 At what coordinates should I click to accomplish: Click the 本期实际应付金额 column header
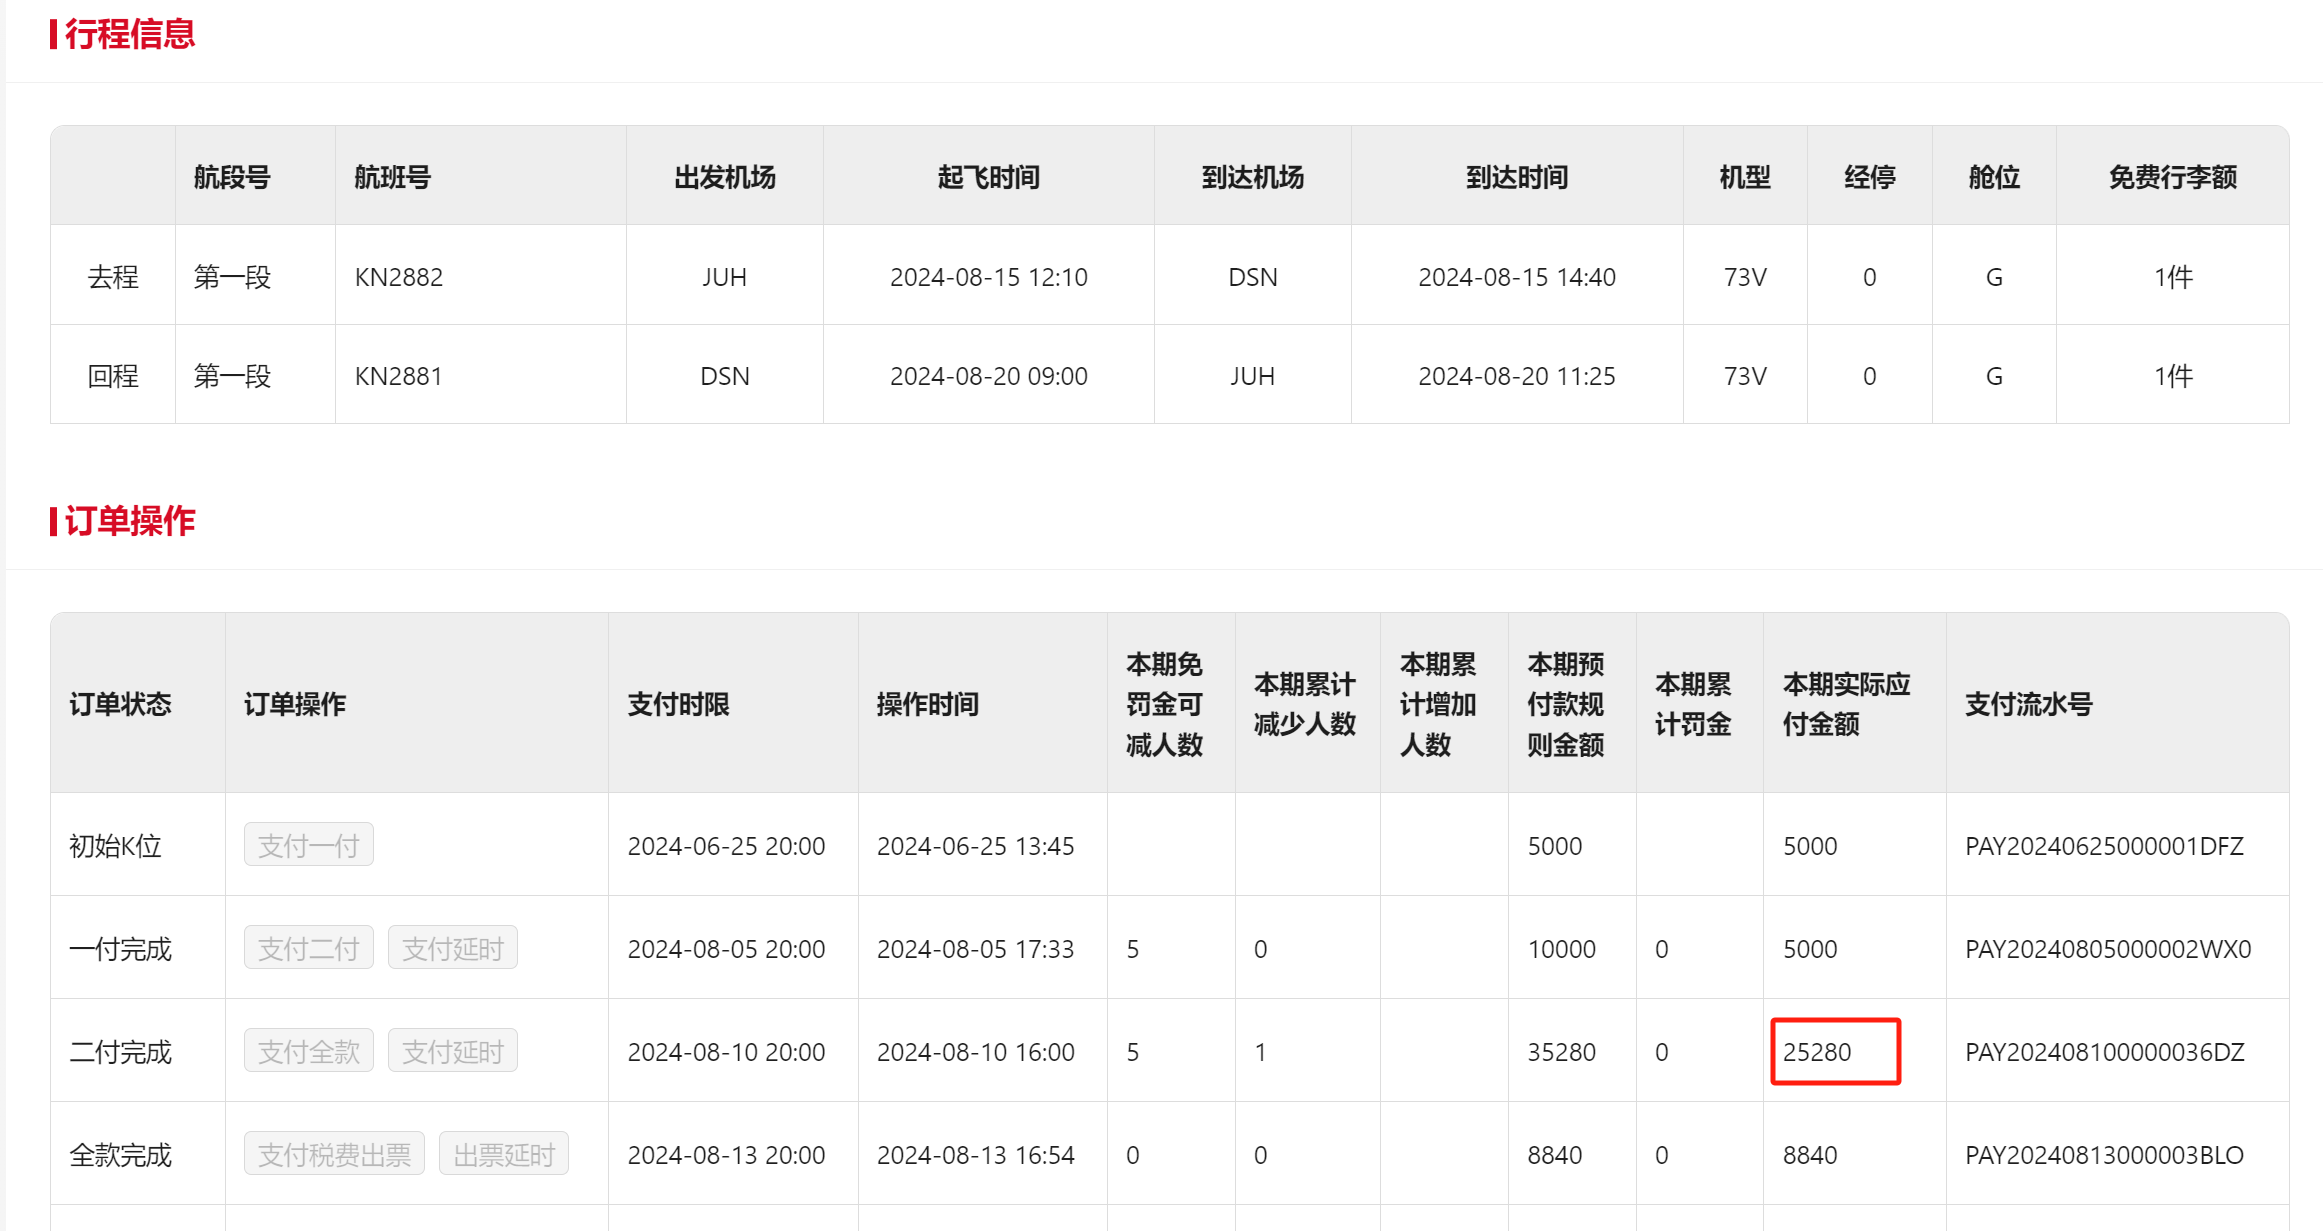pyautogui.click(x=1845, y=704)
